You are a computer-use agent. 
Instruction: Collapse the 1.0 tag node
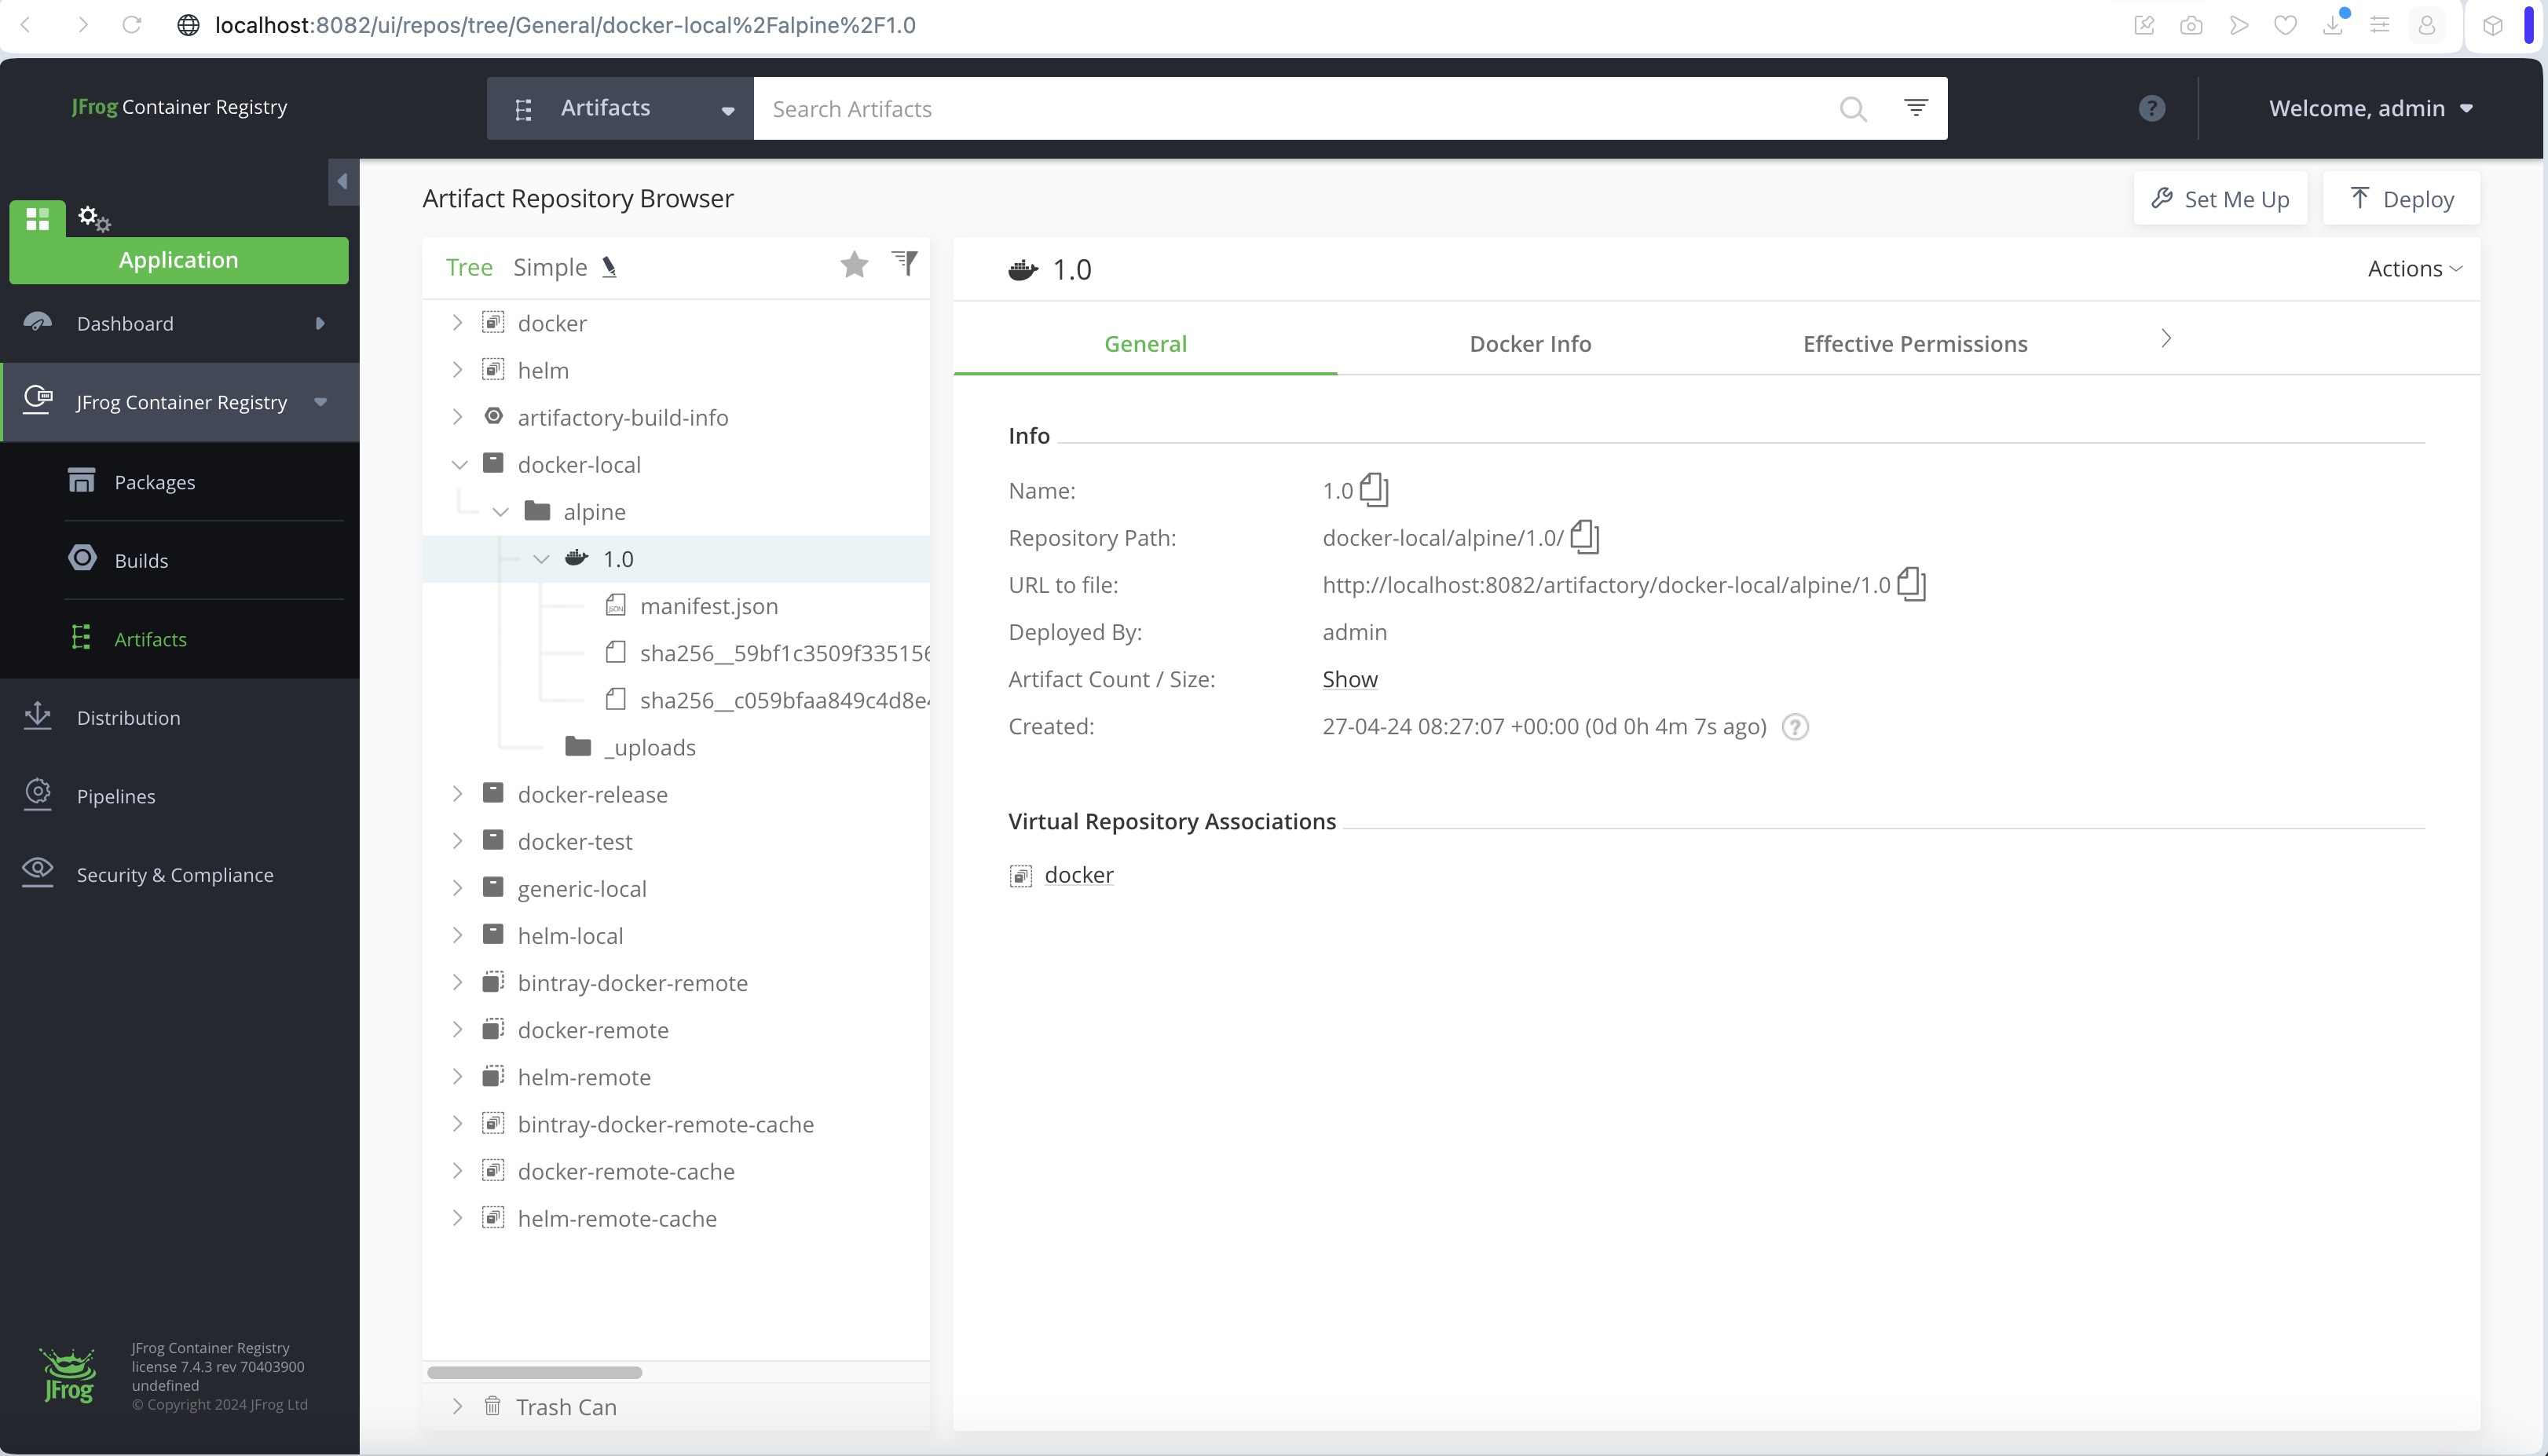coord(541,558)
